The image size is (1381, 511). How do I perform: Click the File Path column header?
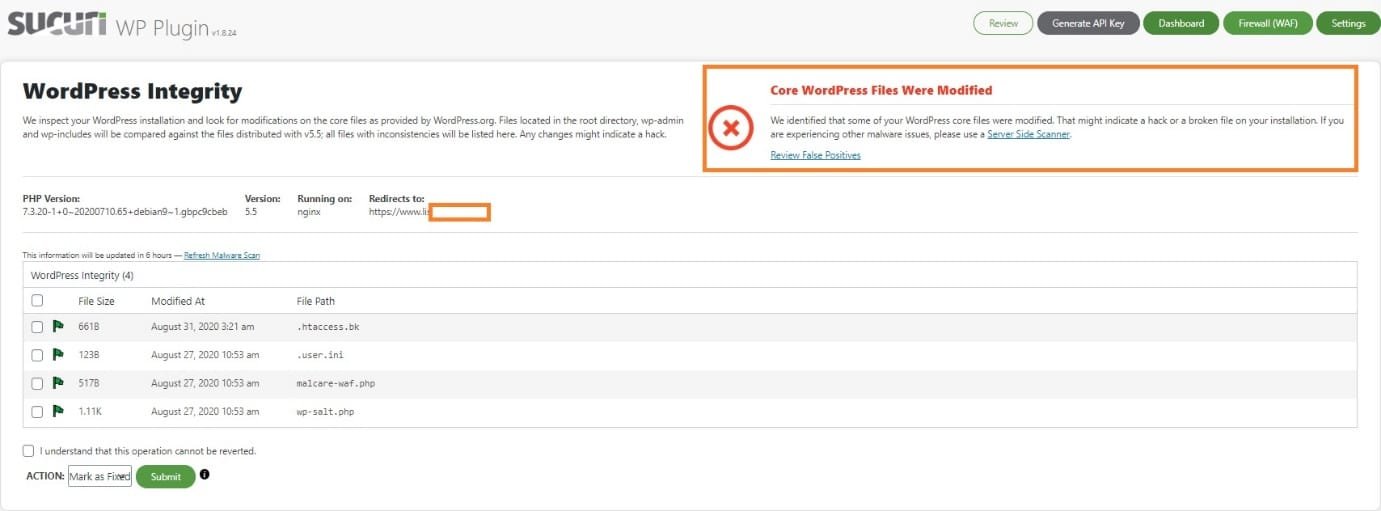click(316, 301)
